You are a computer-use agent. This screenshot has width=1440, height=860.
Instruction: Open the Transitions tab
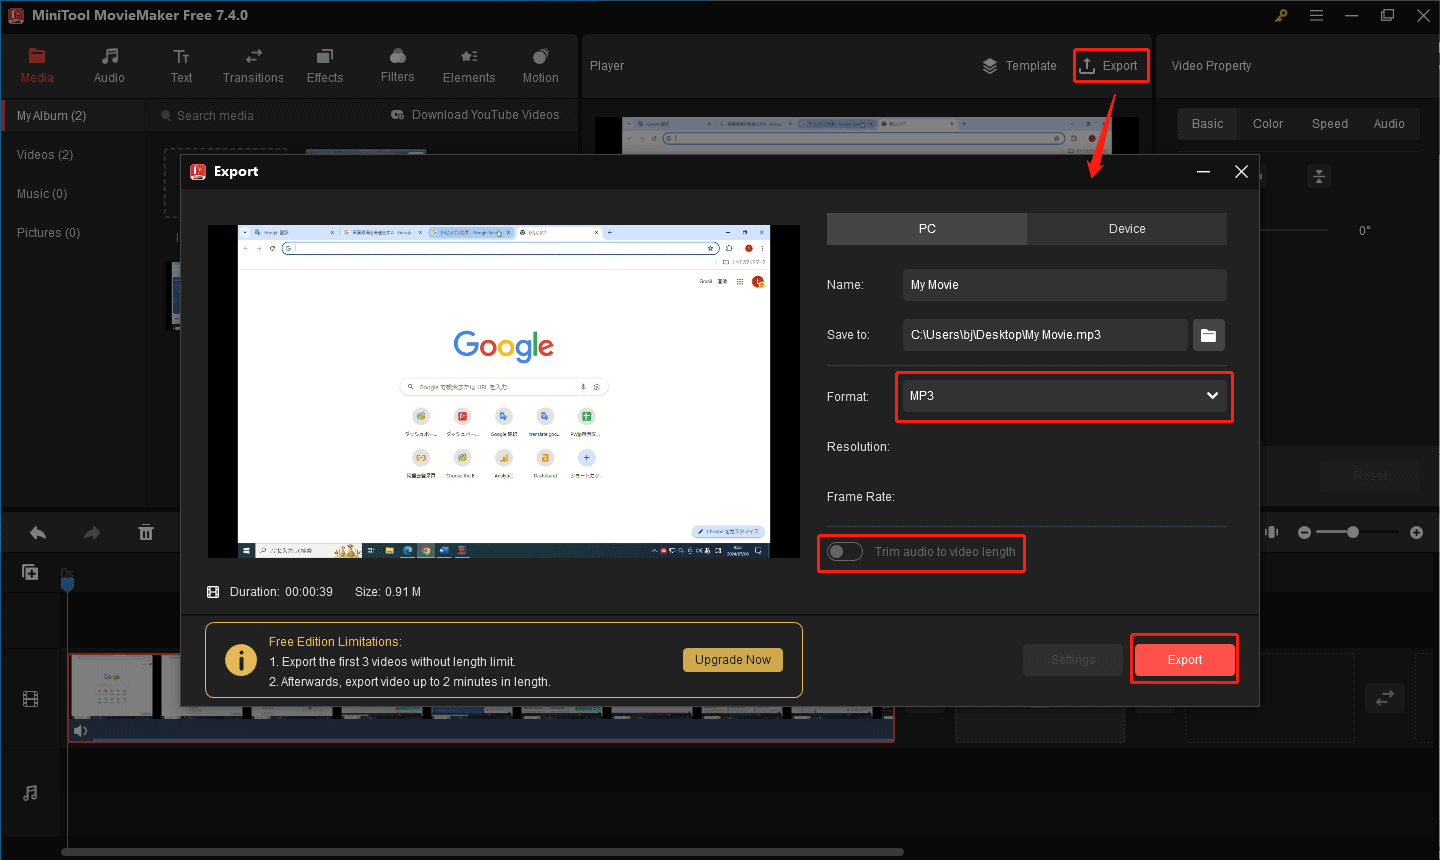click(253, 66)
